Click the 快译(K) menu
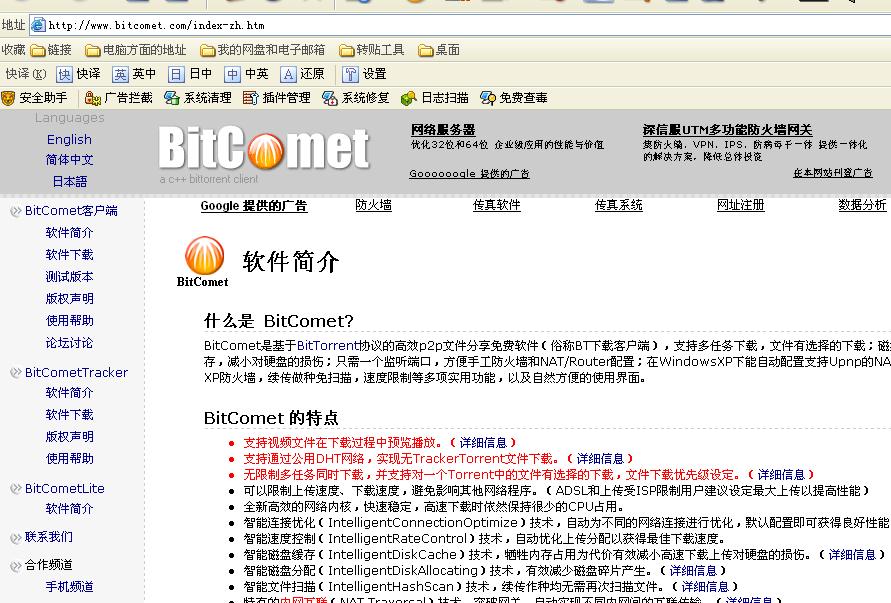This screenshot has height=603, width=891. coord(26,74)
